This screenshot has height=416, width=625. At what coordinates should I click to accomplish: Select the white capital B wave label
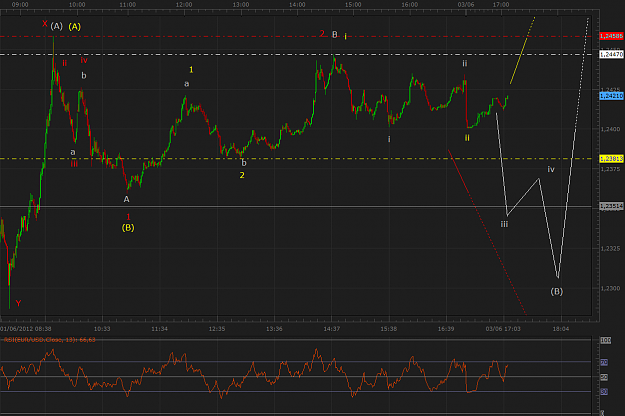pyautogui.click(x=335, y=35)
